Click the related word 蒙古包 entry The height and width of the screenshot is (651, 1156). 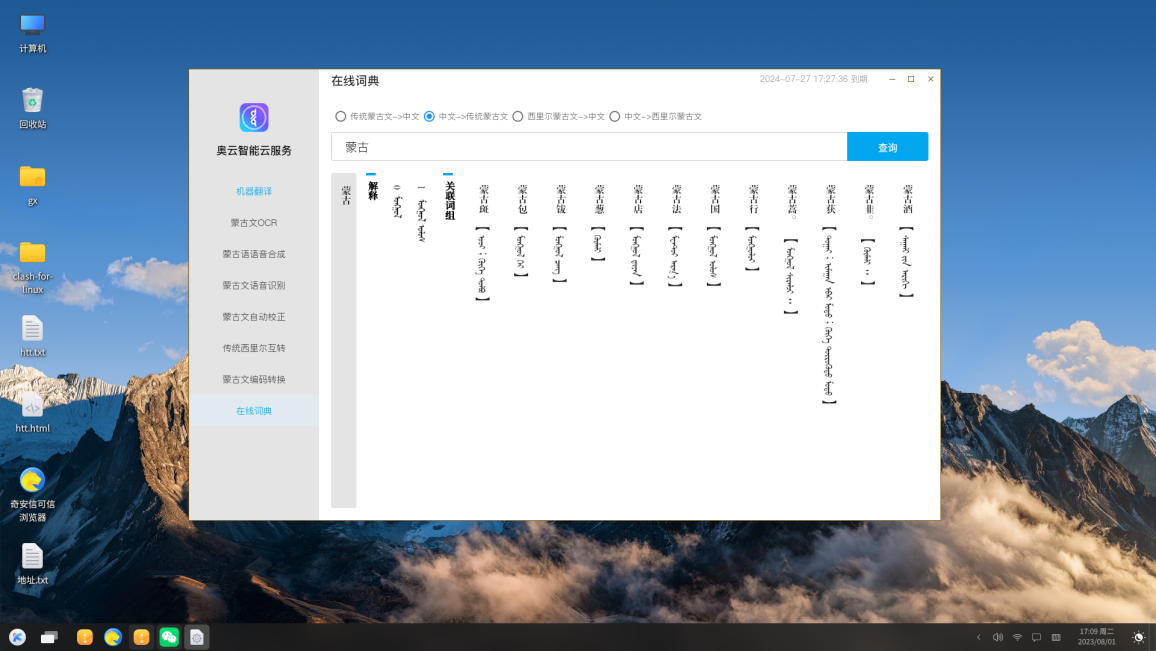pyautogui.click(x=522, y=200)
